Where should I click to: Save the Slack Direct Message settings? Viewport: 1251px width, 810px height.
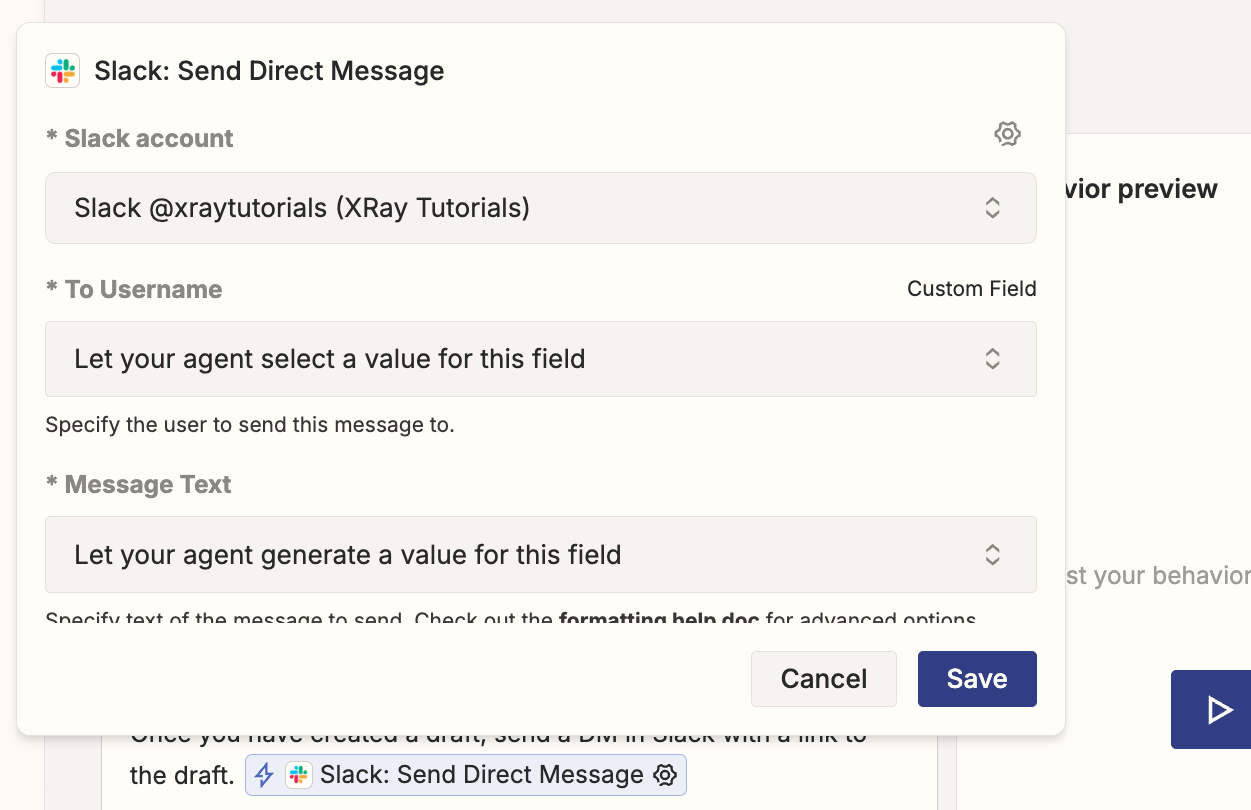[977, 679]
